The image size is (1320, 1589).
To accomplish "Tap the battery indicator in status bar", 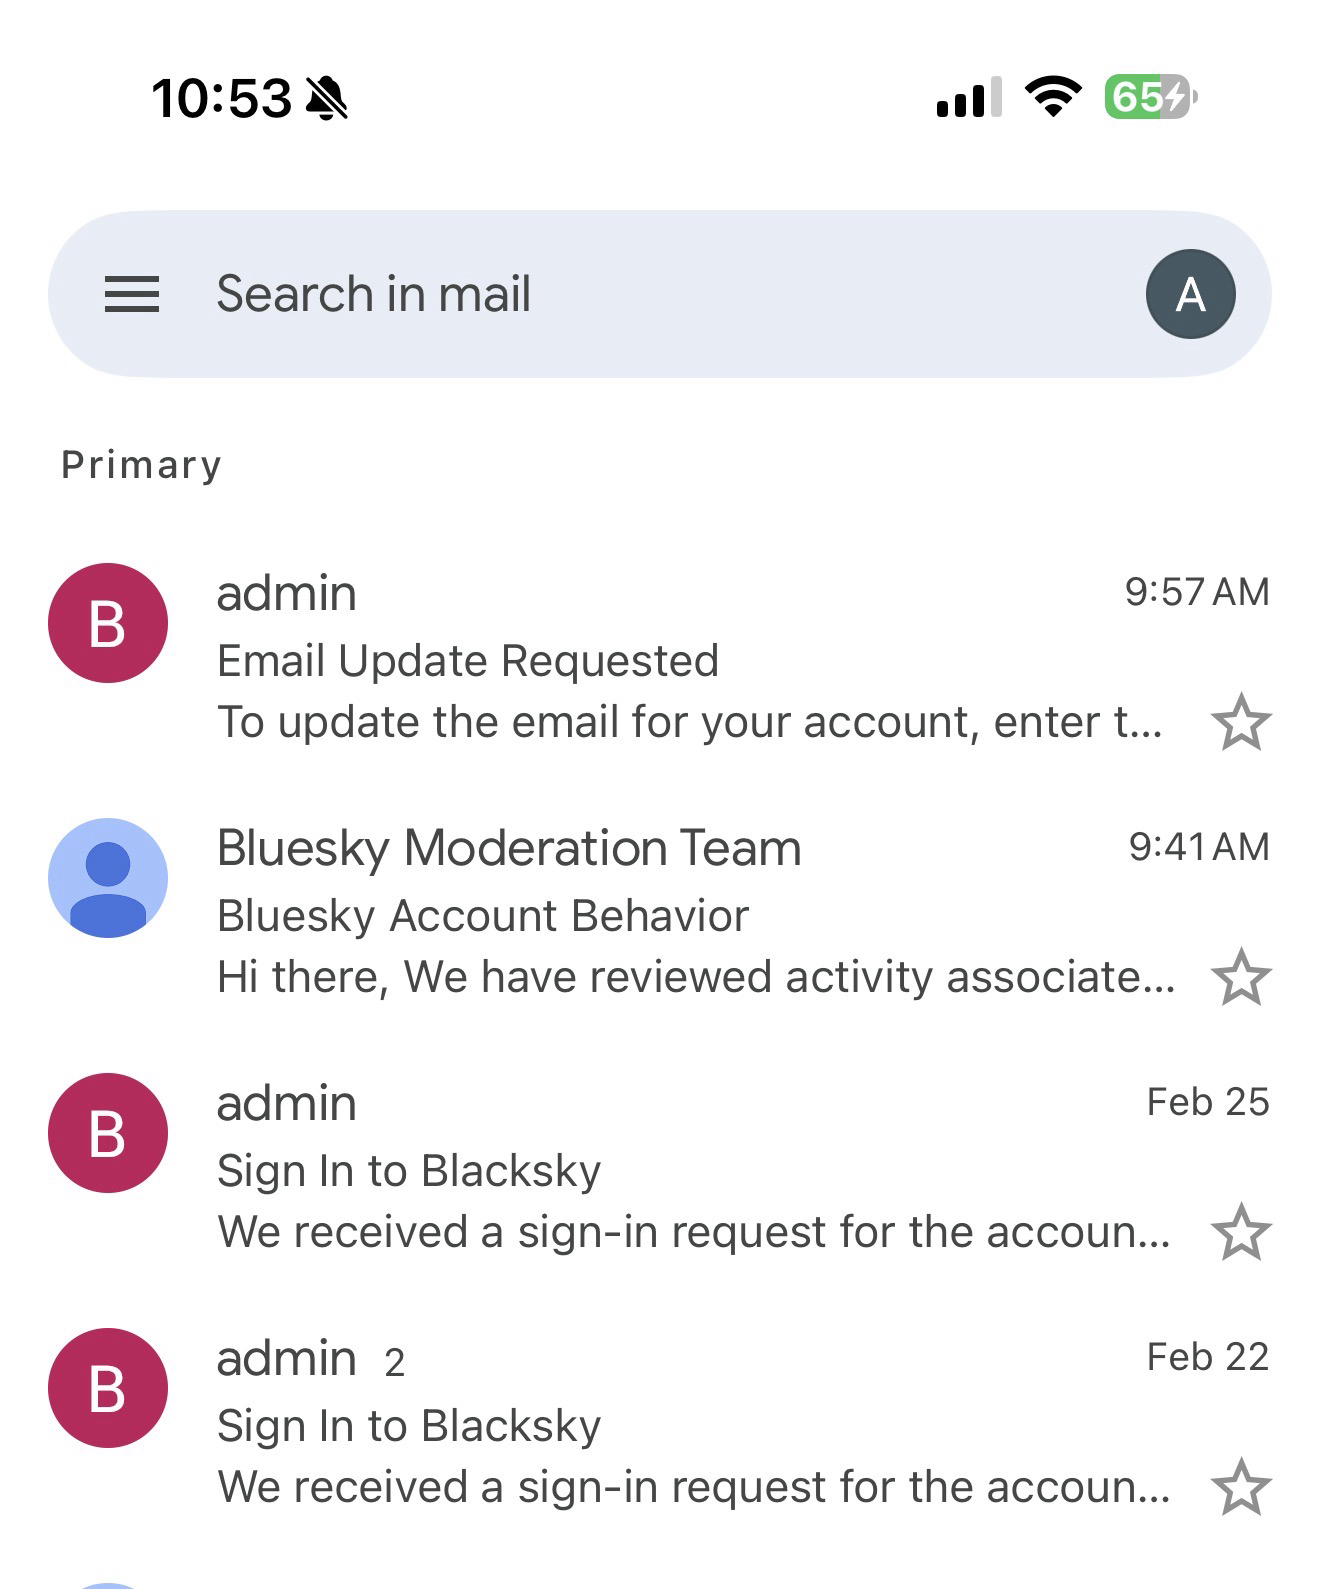I will (x=1150, y=97).
